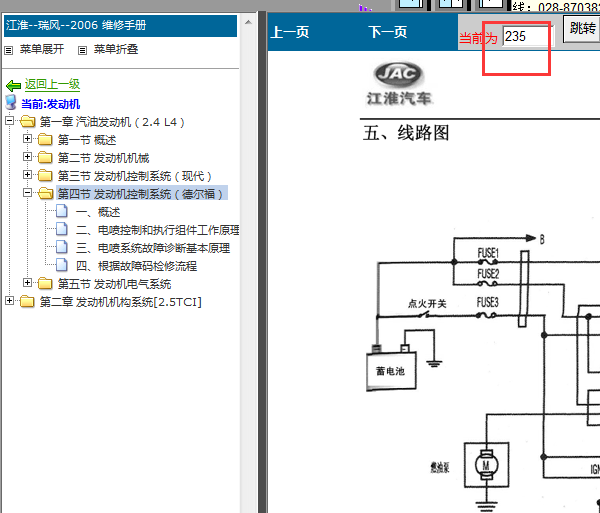Viewport: 600px width, 513px height.
Task: Expand the 第二节 发动机机械 node
Action: pyautogui.click(x=27, y=156)
